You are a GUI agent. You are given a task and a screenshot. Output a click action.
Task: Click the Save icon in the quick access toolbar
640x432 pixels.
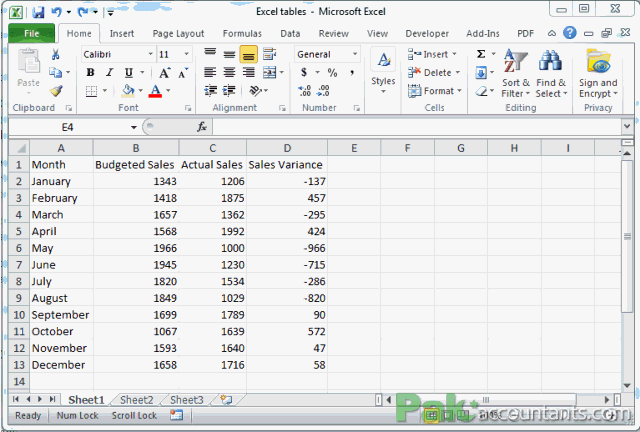click(x=38, y=12)
